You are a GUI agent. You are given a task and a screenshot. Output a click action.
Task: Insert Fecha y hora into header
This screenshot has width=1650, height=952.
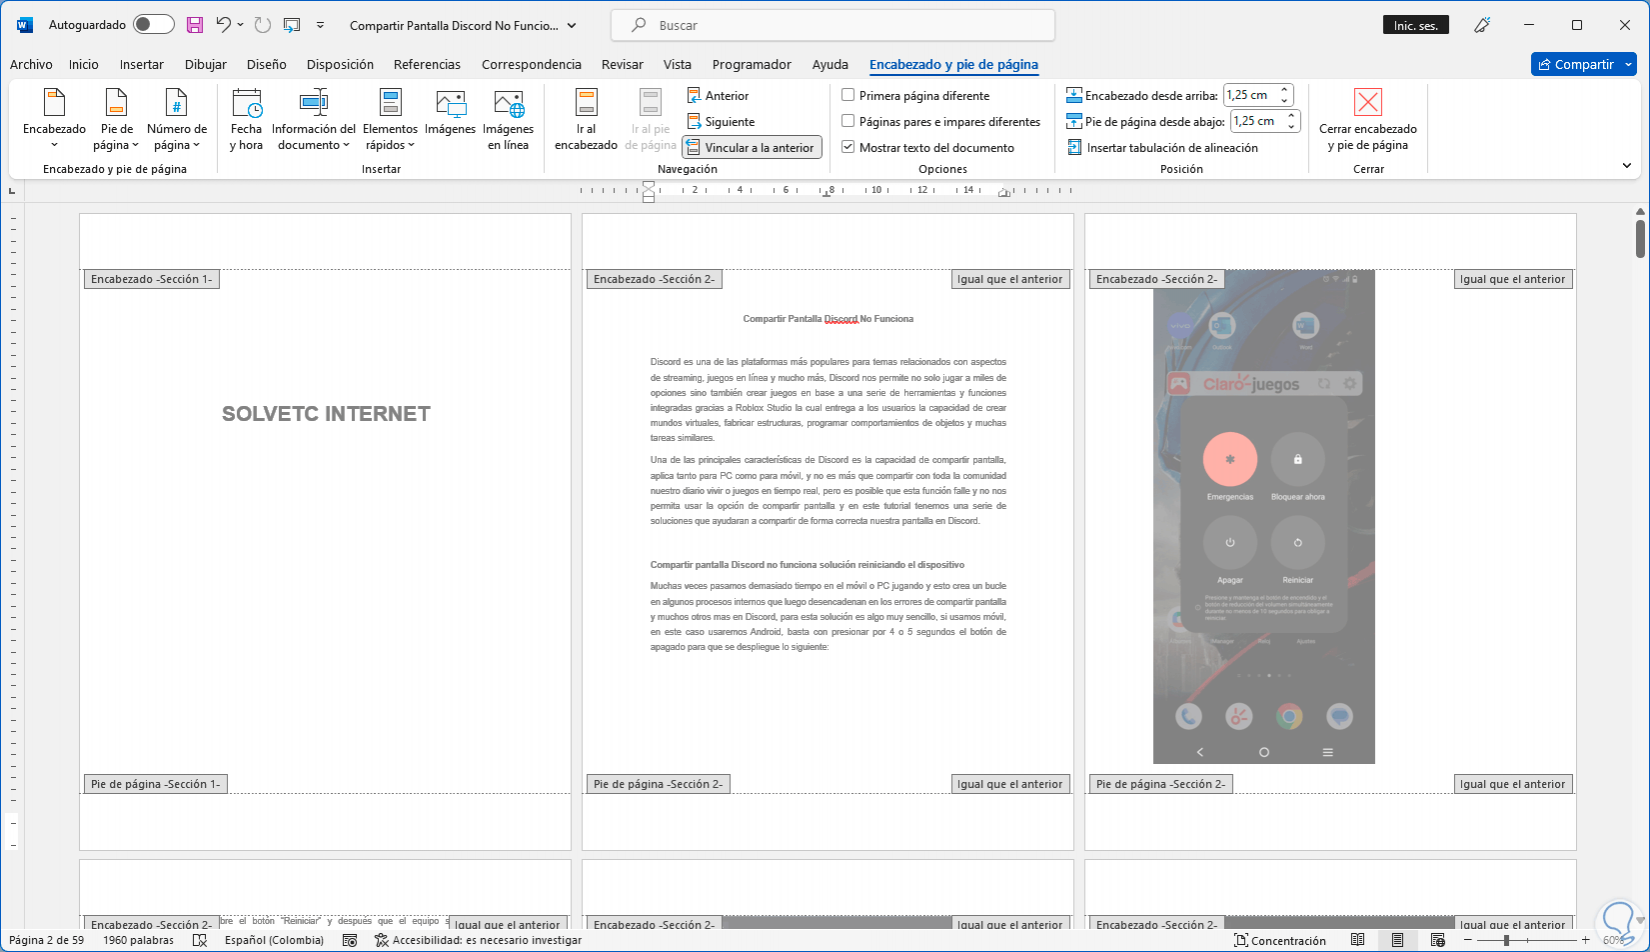246,120
